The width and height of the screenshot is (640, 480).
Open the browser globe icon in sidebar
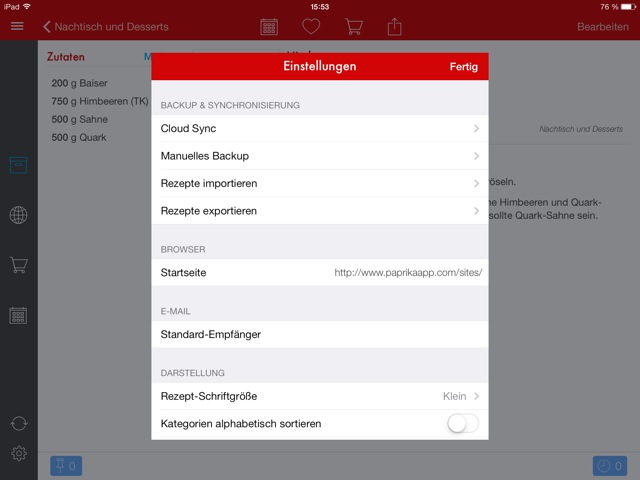point(18,215)
